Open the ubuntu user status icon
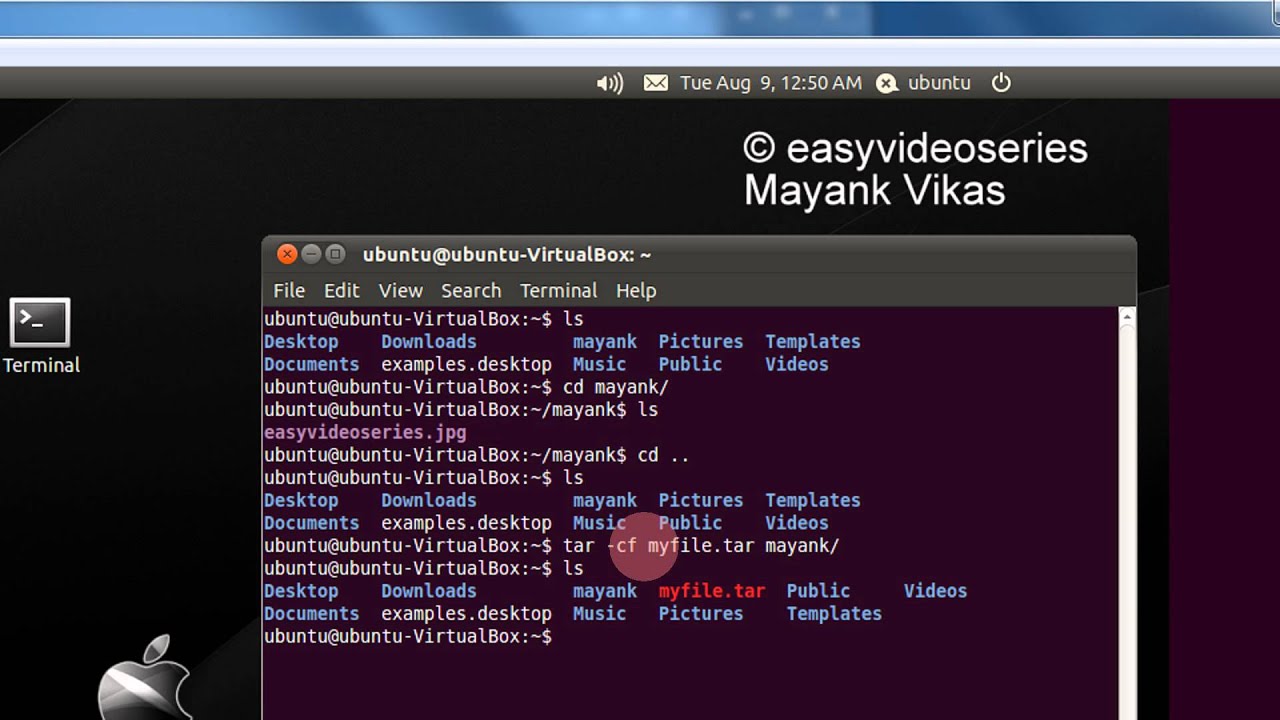Image resolution: width=1280 pixels, height=720 pixels. (887, 84)
